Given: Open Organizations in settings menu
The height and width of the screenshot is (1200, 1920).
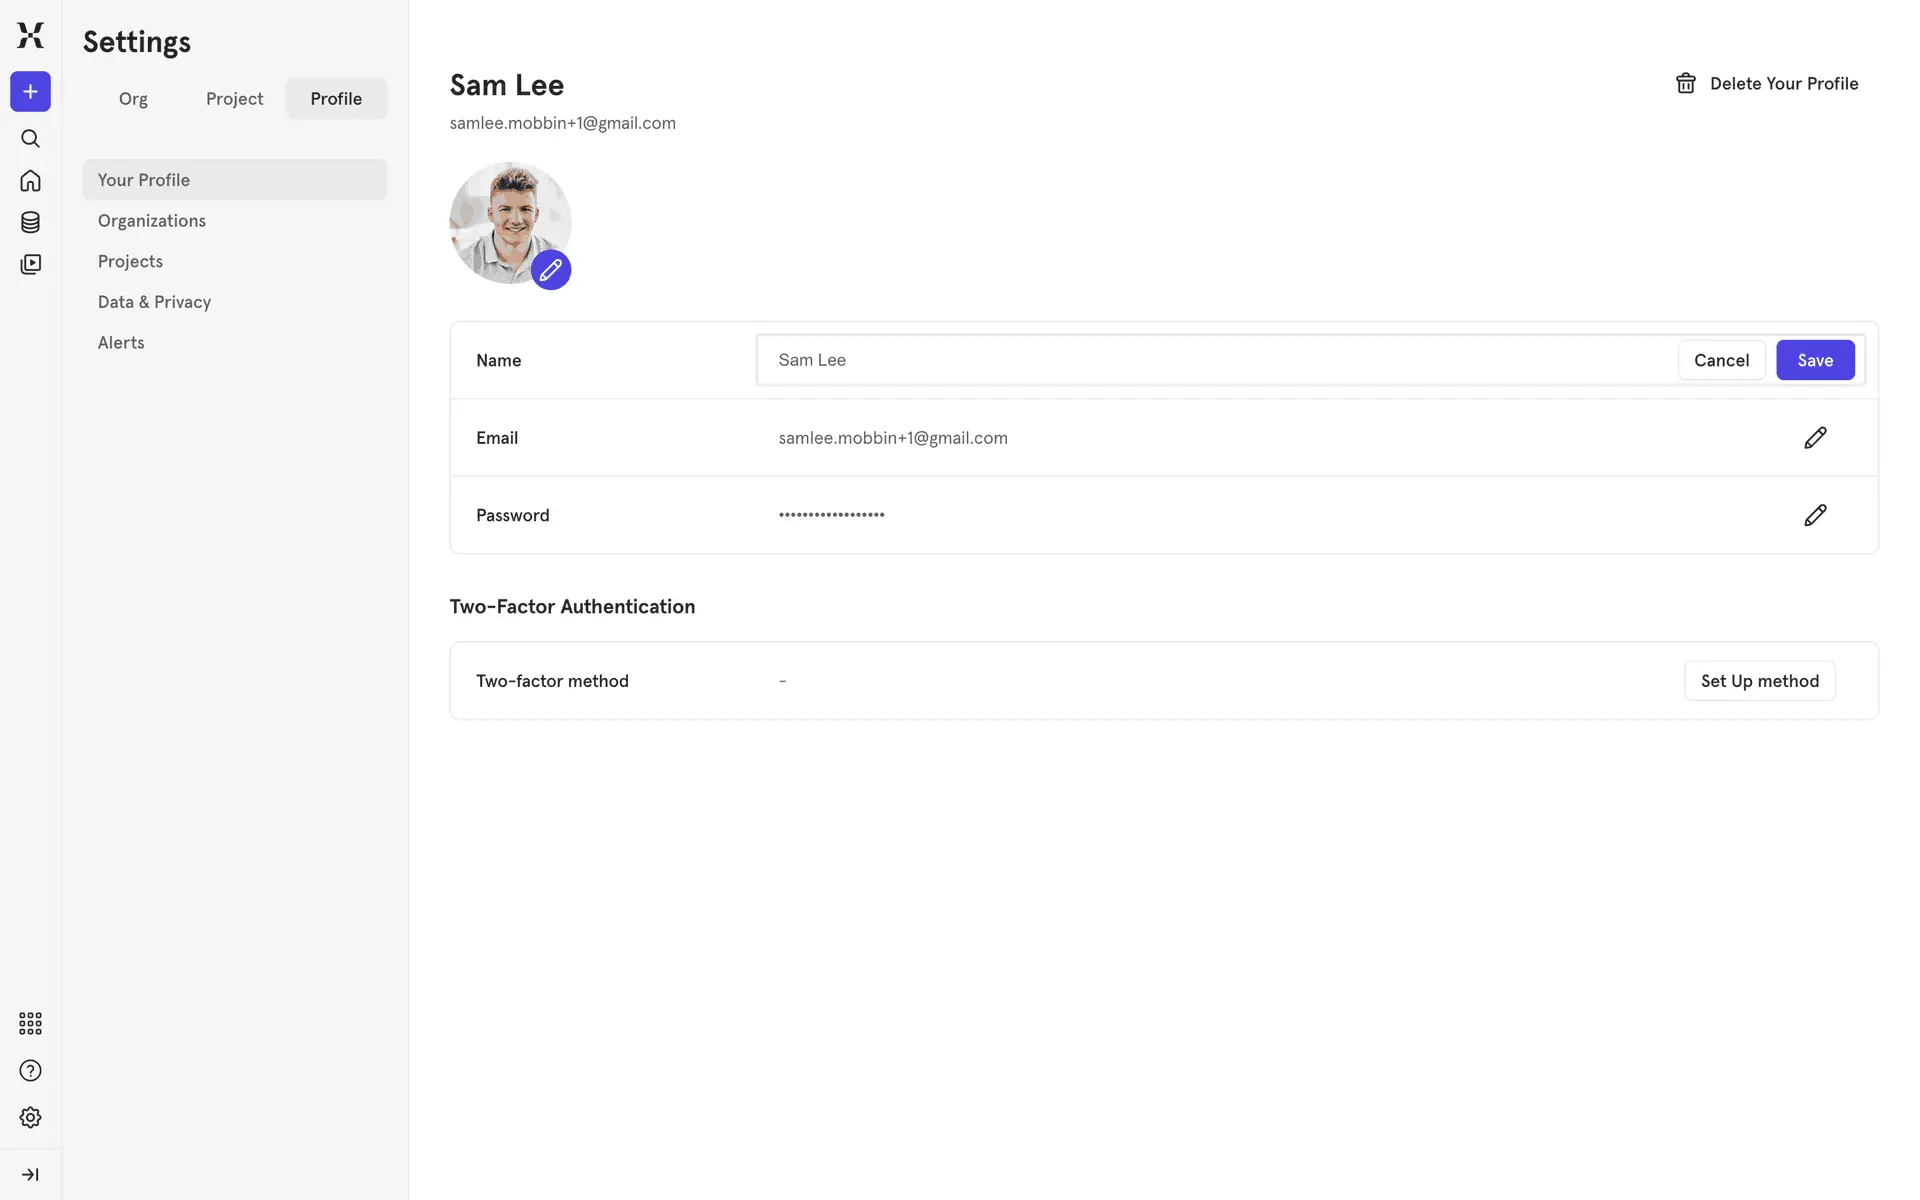Looking at the screenshot, I should [x=152, y=221].
